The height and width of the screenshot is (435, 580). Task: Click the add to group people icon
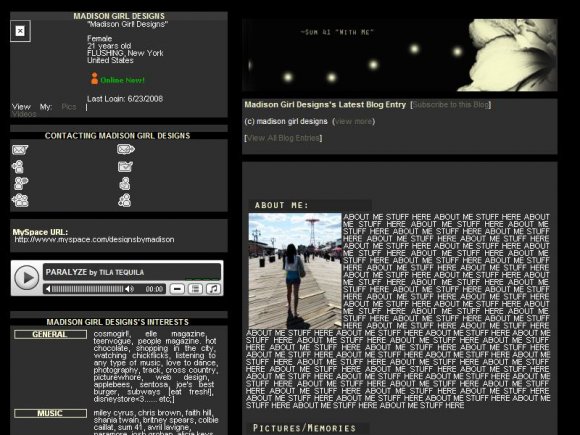coord(20,200)
